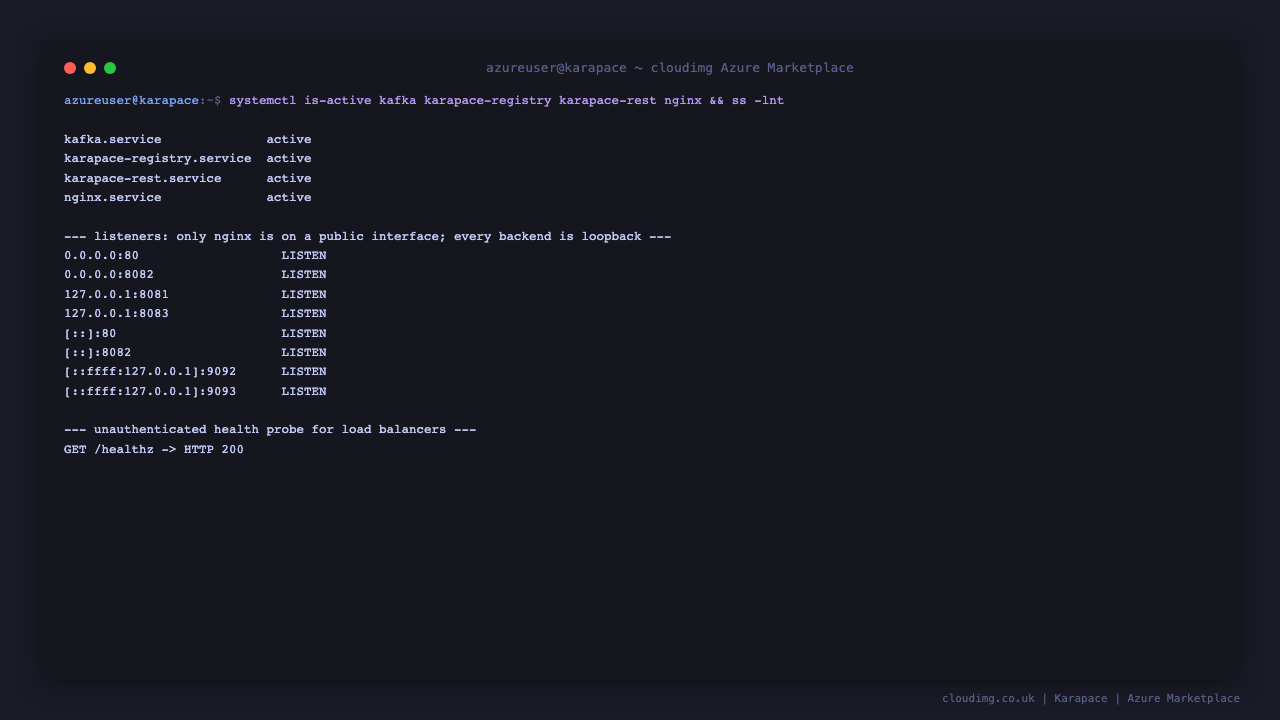Click the [::ffff:127.0.0.1]:9092 address

(150, 372)
